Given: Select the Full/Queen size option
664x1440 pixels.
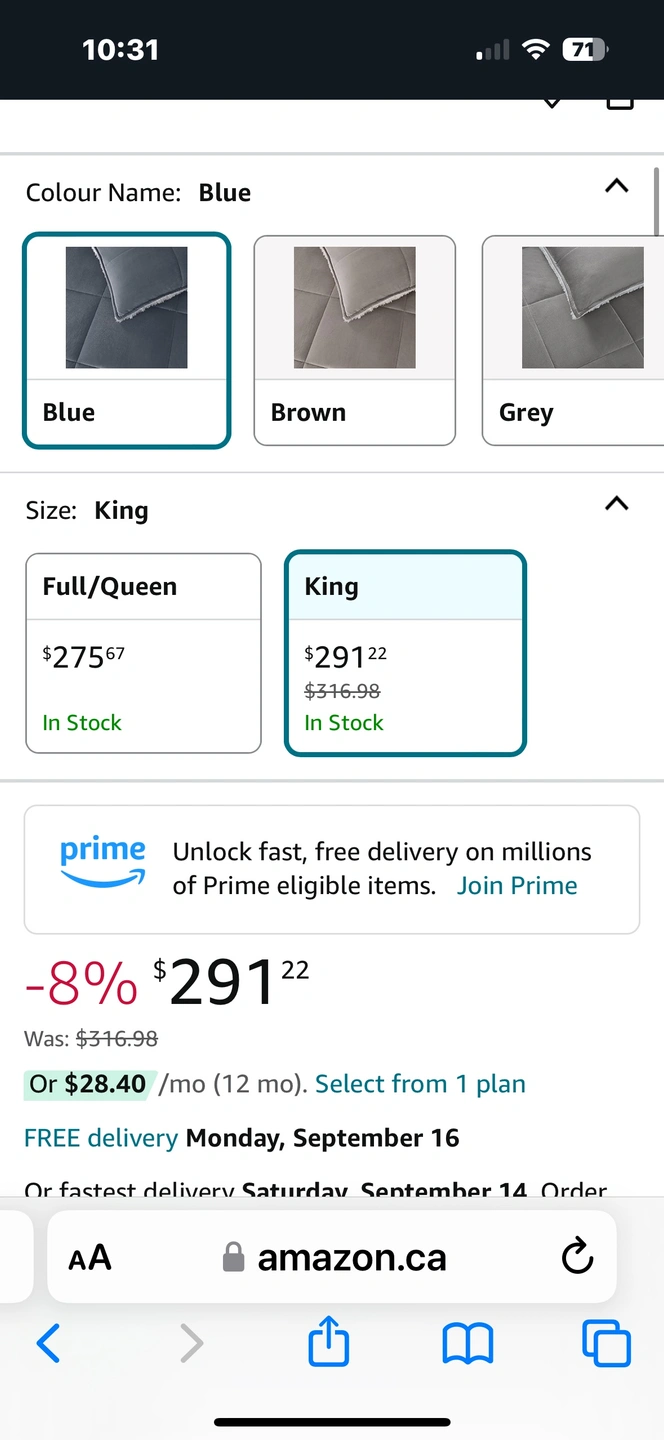Looking at the screenshot, I should point(143,652).
